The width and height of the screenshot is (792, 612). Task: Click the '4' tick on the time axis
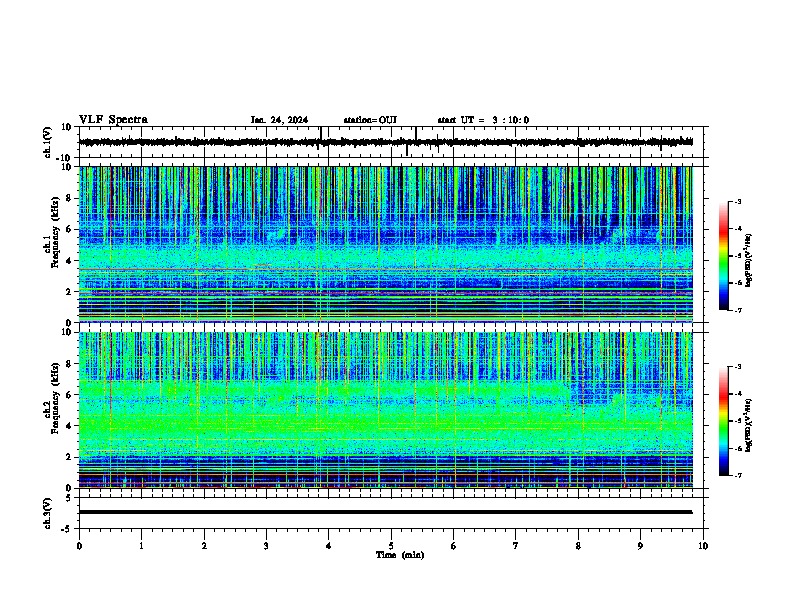(x=329, y=546)
